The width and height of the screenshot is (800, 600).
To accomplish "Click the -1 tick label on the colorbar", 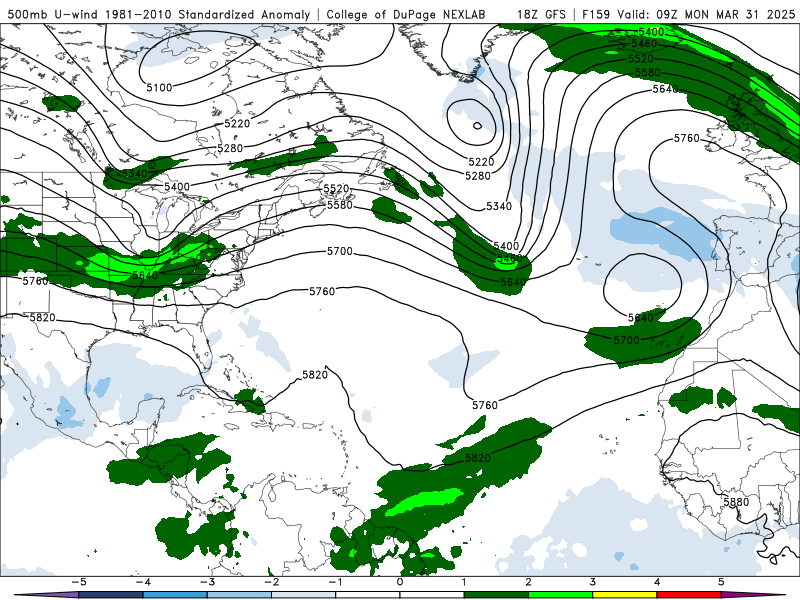I will coord(336,582).
